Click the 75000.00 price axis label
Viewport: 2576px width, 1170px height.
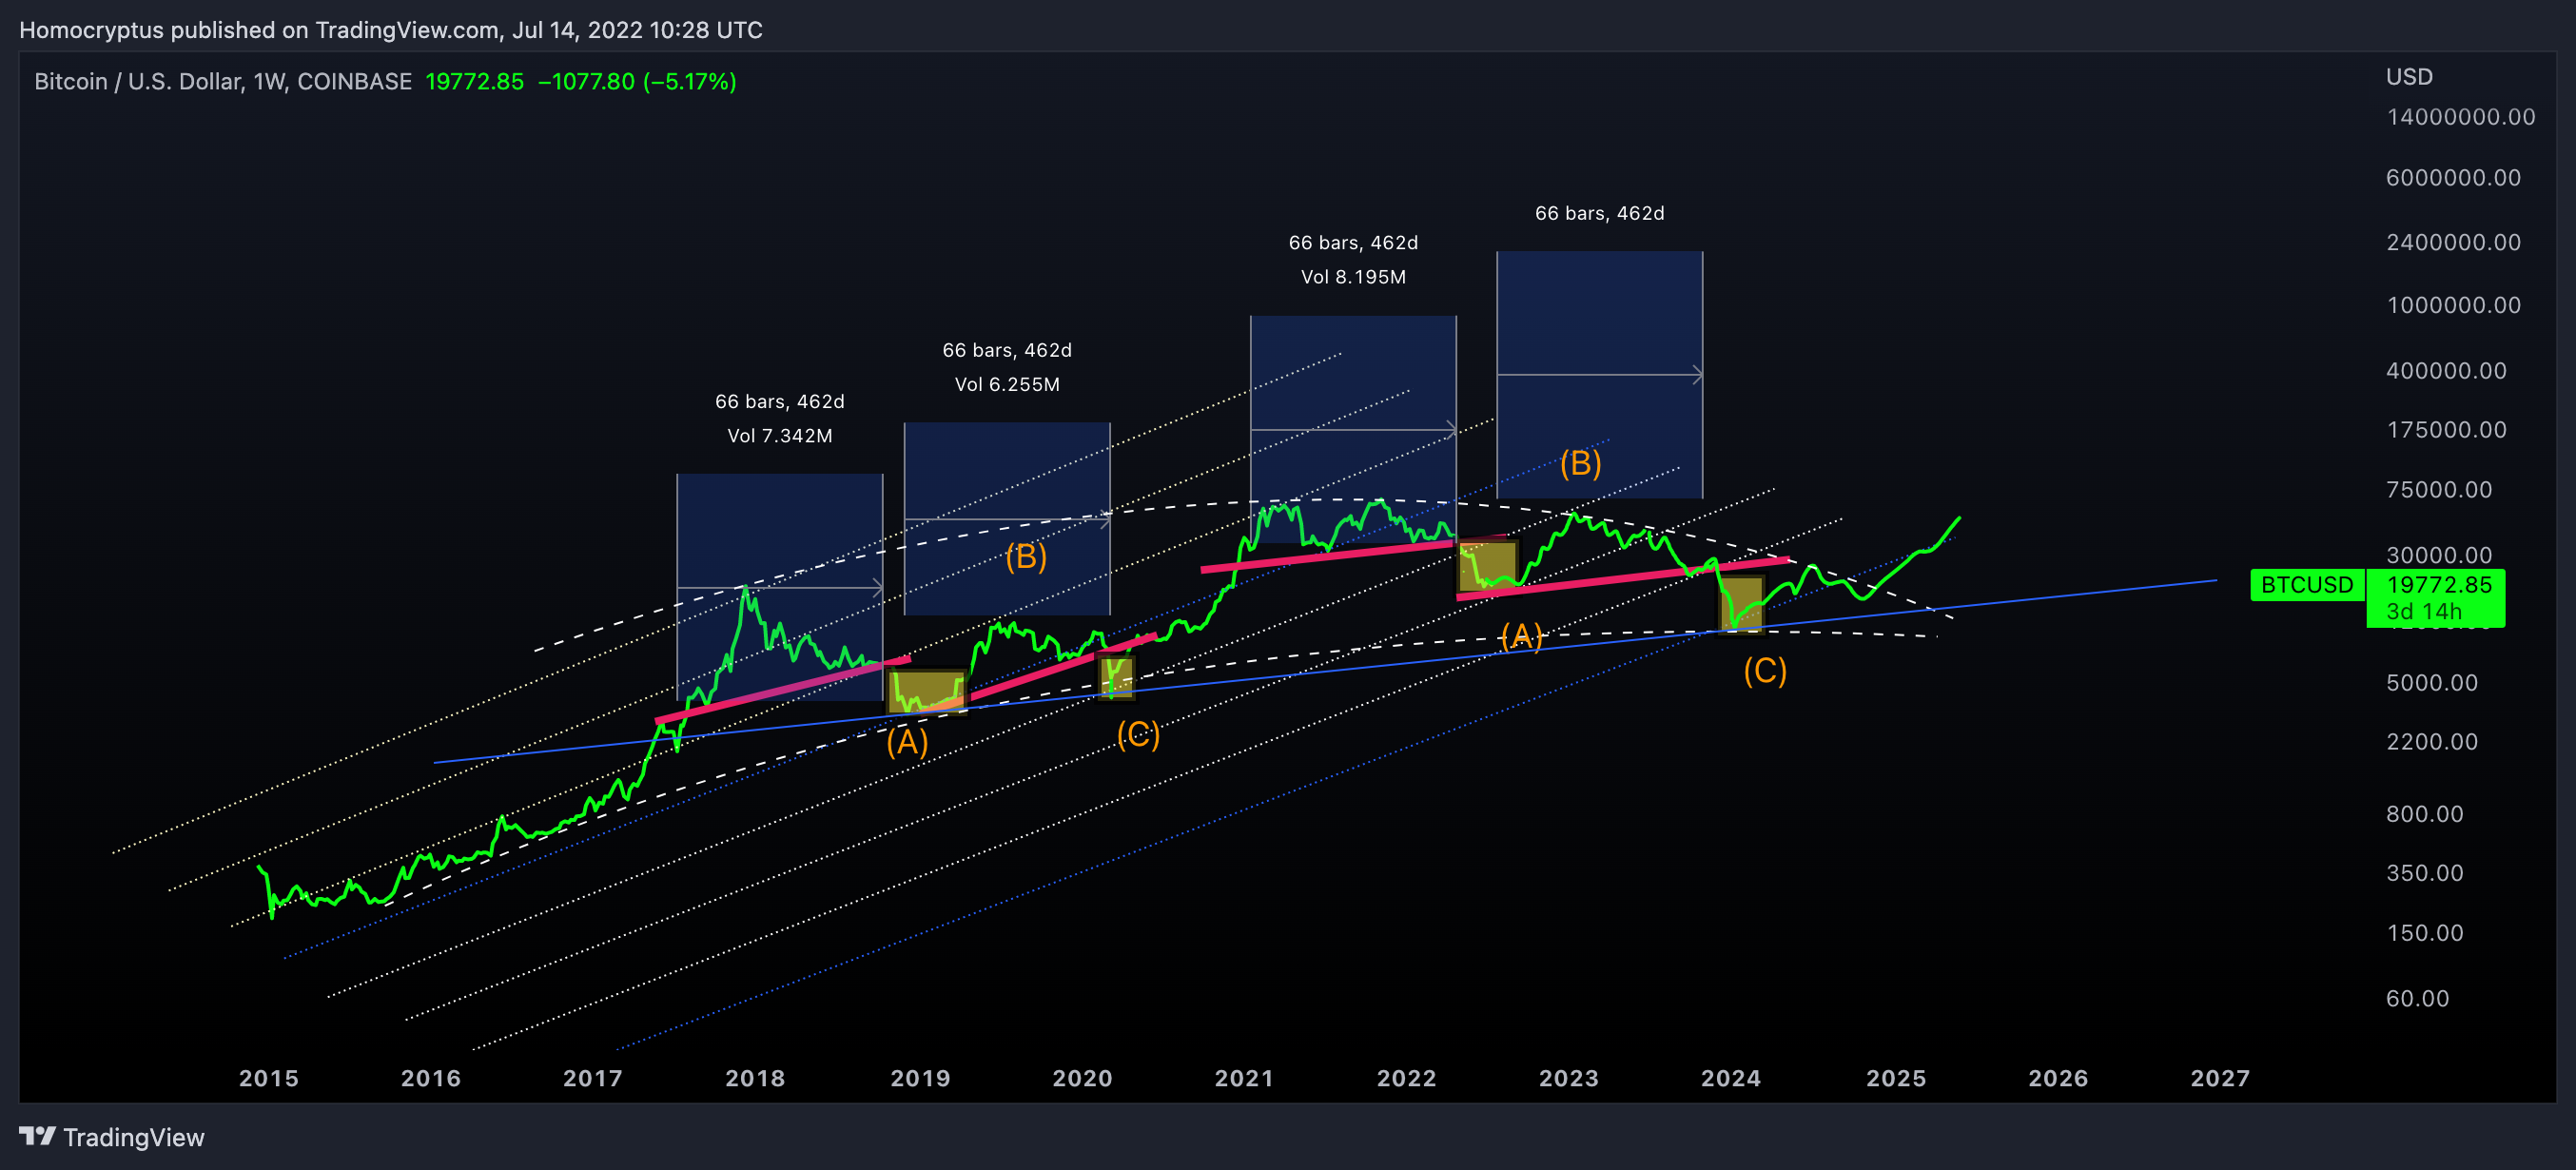pos(2439,490)
